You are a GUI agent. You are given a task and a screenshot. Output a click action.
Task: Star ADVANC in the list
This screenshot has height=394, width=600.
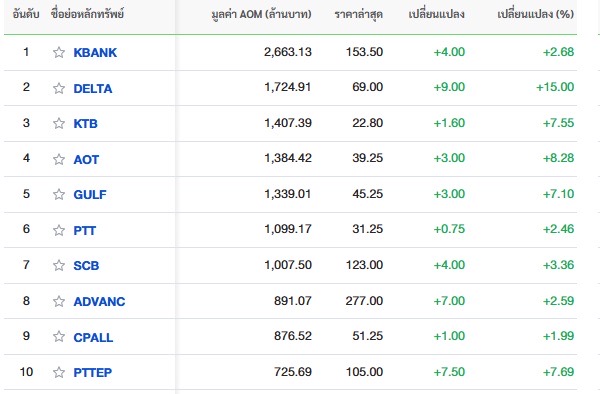[59, 301]
